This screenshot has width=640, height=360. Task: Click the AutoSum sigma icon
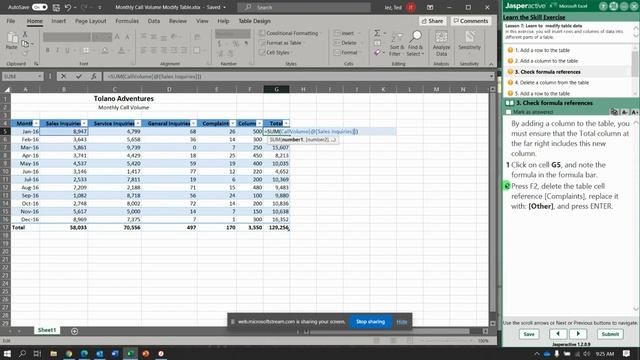377,33
